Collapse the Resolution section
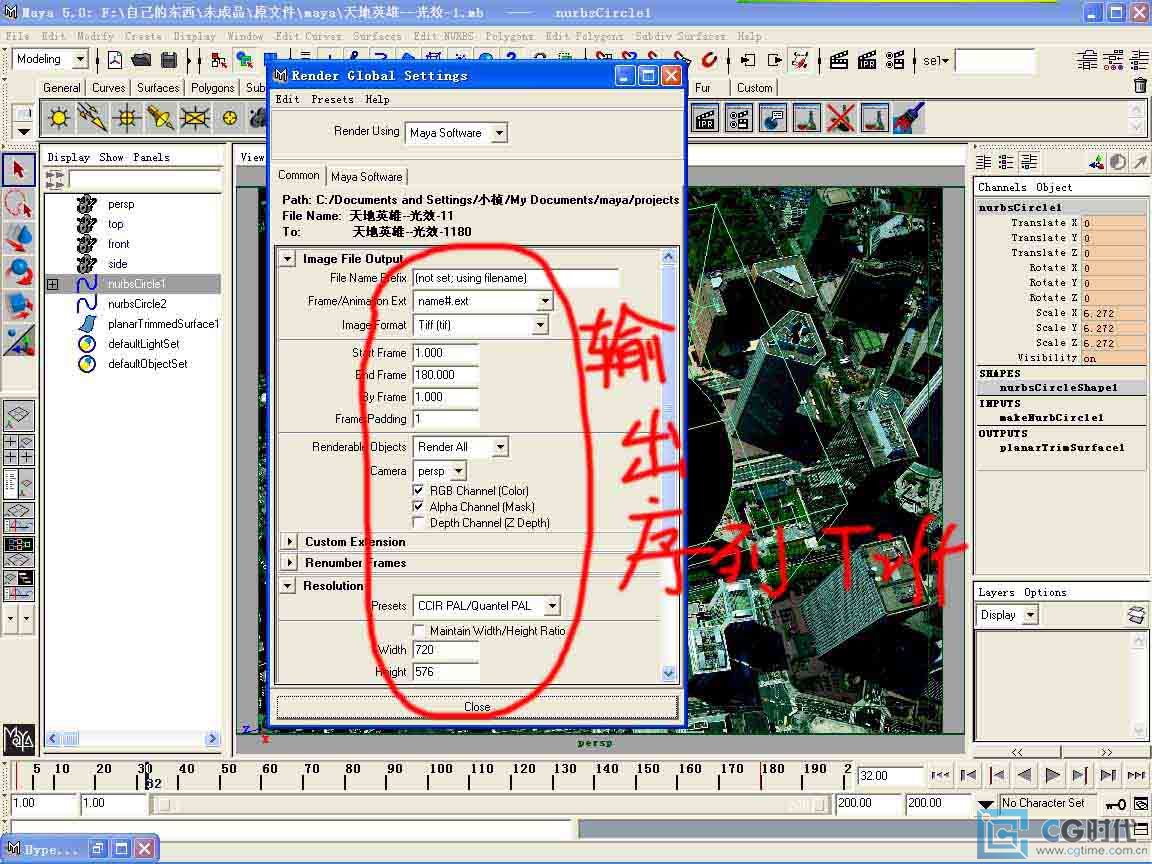Image resolution: width=1152 pixels, height=864 pixels. 287,586
